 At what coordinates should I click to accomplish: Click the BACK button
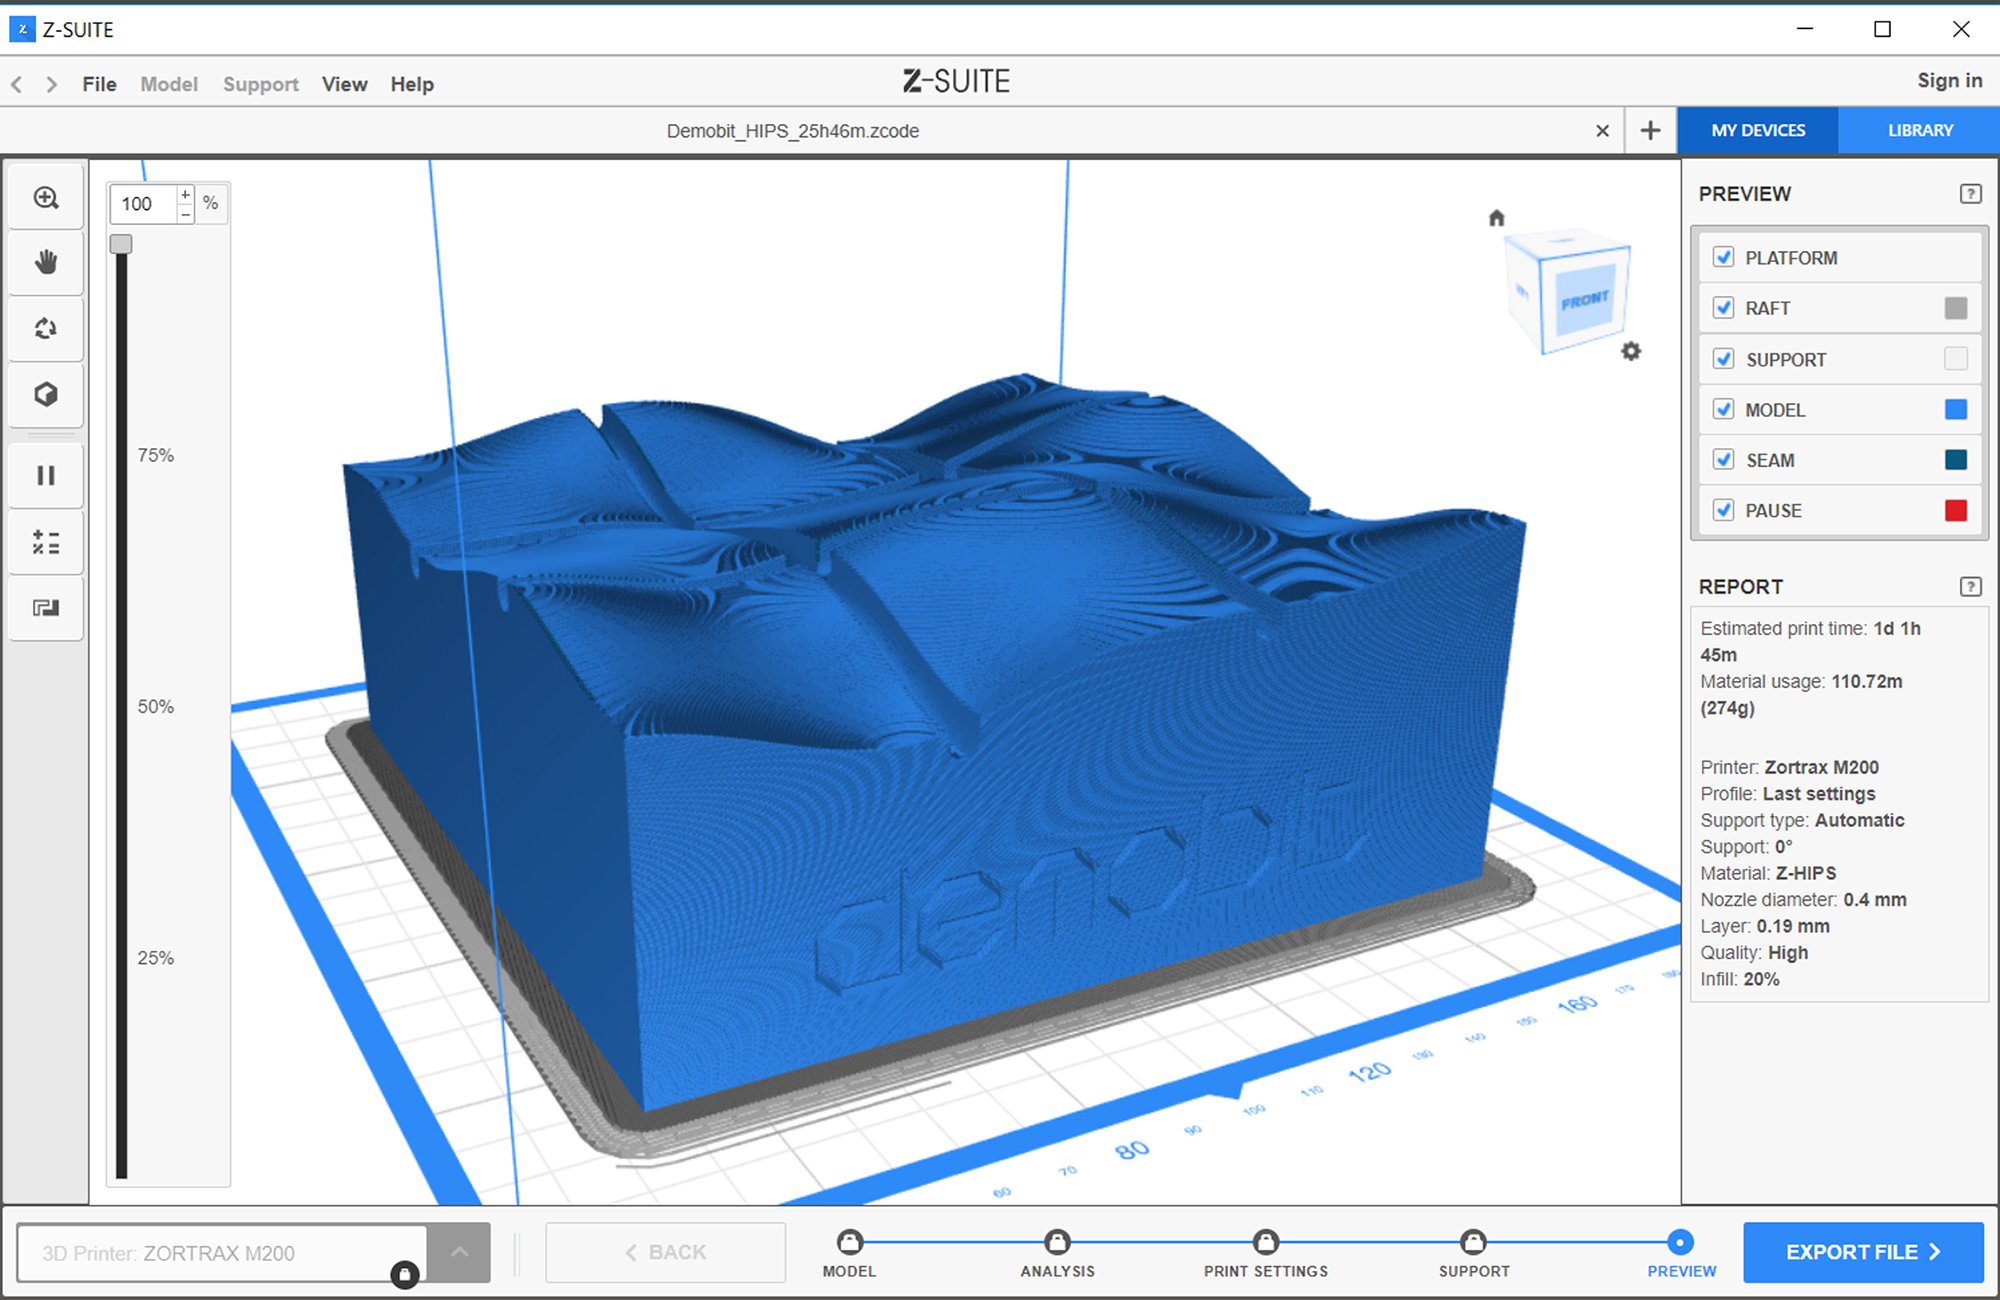(x=665, y=1252)
